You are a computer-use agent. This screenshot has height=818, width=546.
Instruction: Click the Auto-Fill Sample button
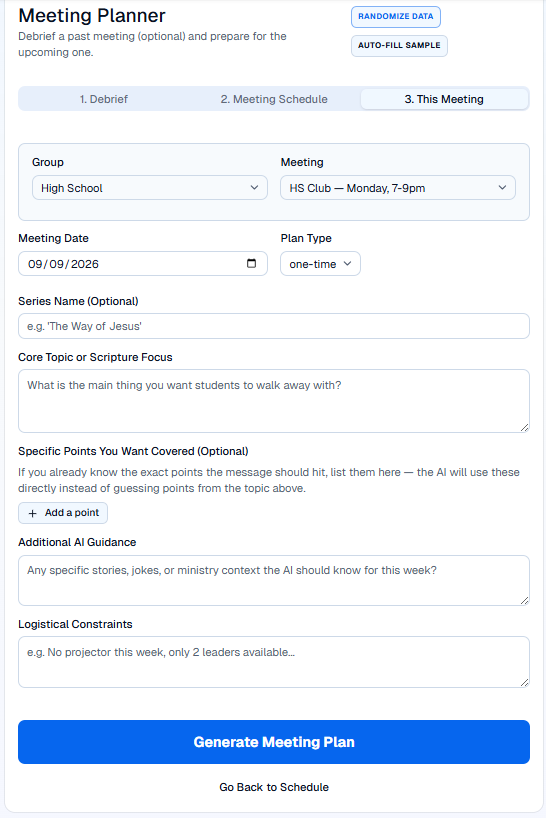click(399, 45)
